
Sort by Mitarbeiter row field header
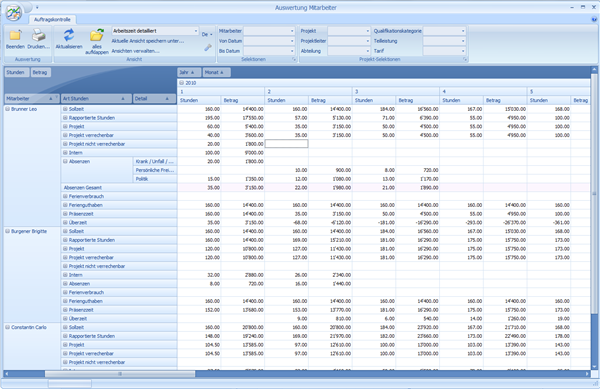pos(32,99)
